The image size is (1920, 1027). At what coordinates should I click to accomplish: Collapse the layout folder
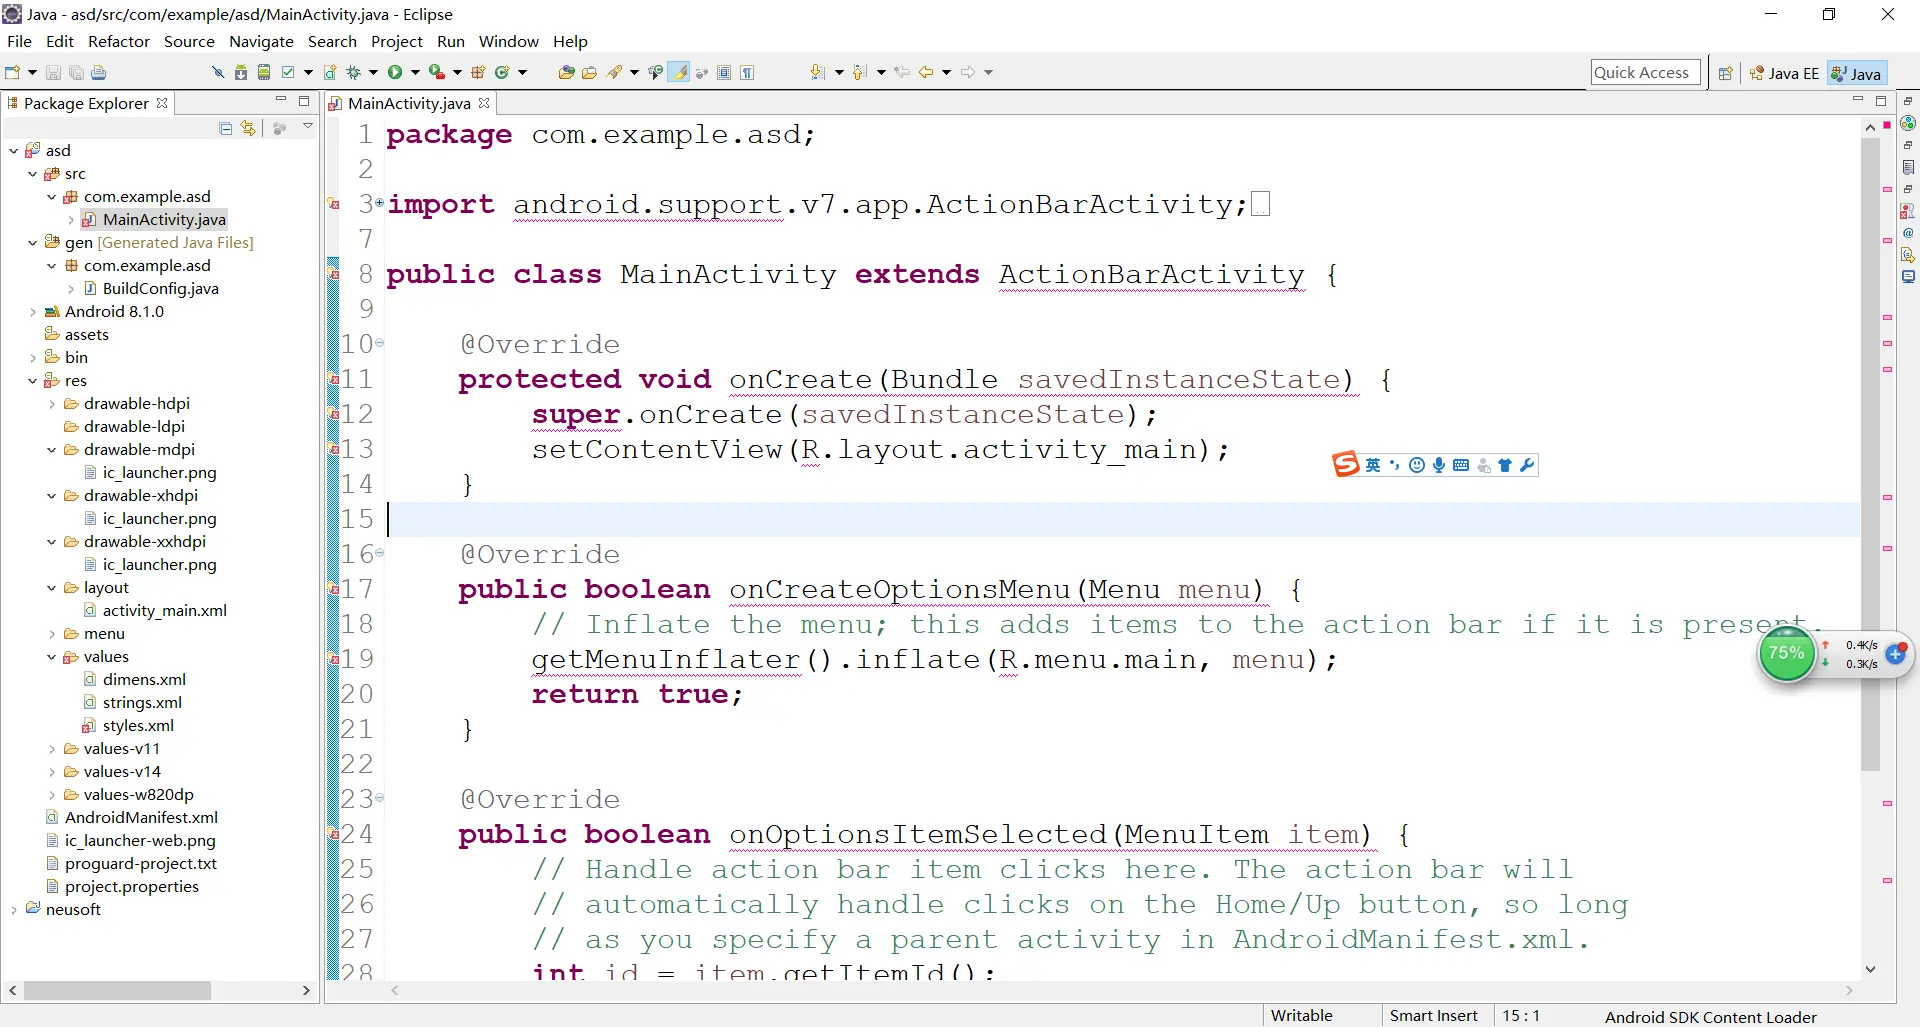52,588
